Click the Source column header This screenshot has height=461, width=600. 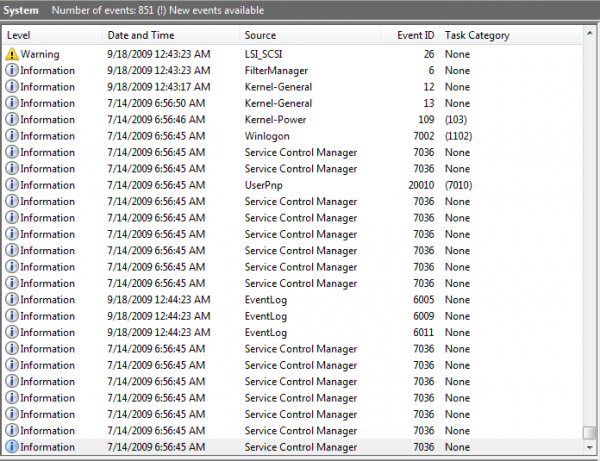310,35
